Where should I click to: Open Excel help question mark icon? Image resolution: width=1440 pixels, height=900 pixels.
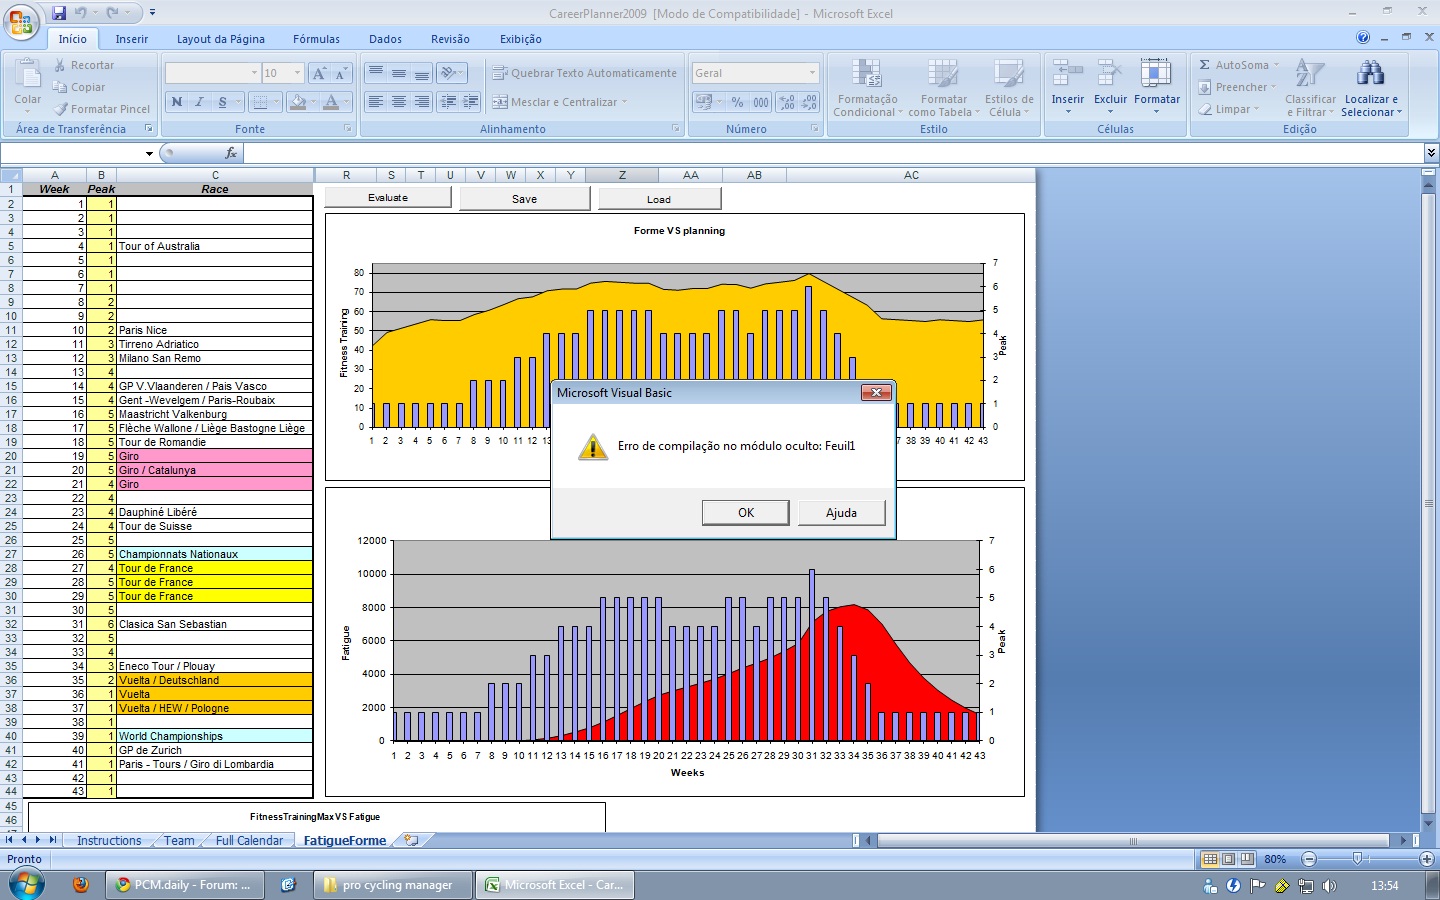1363,38
